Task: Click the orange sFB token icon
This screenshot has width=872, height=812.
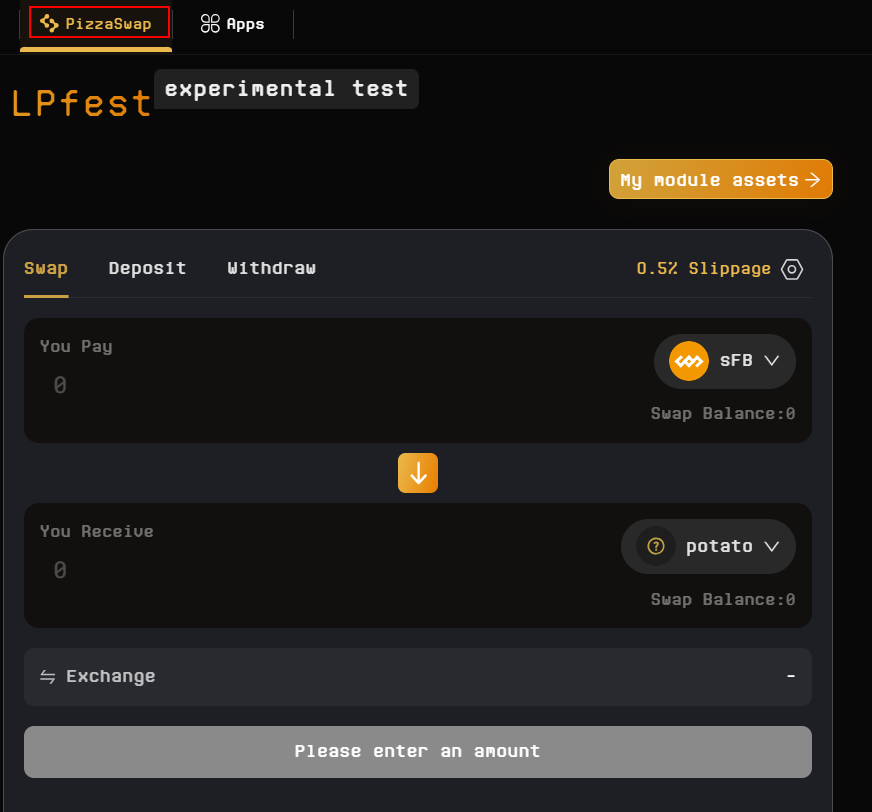Action: click(x=689, y=361)
